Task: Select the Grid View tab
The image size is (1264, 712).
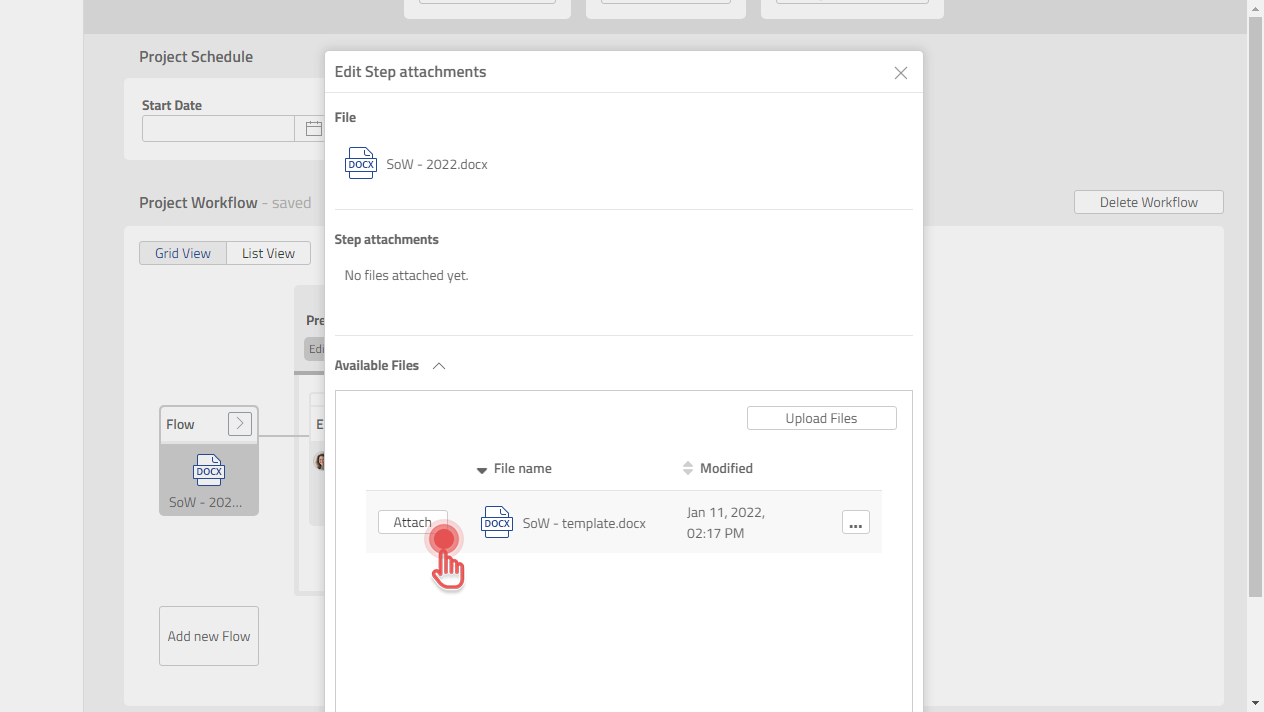Action: [x=182, y=253]
